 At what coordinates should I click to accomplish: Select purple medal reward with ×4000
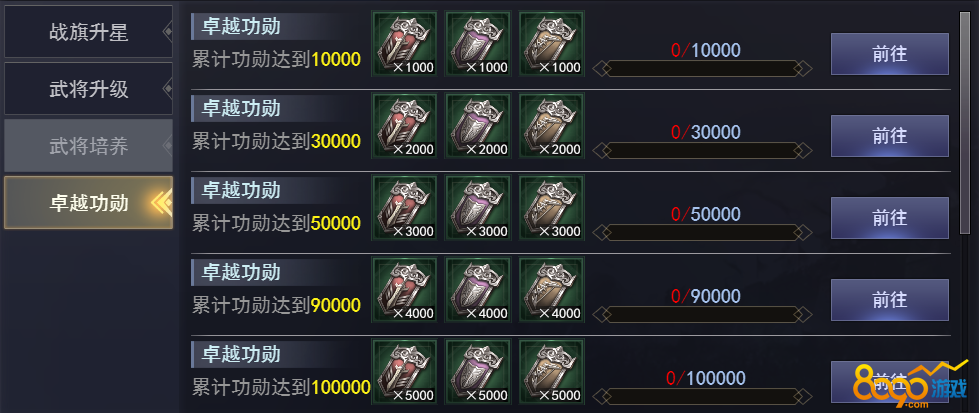(478, 290)
